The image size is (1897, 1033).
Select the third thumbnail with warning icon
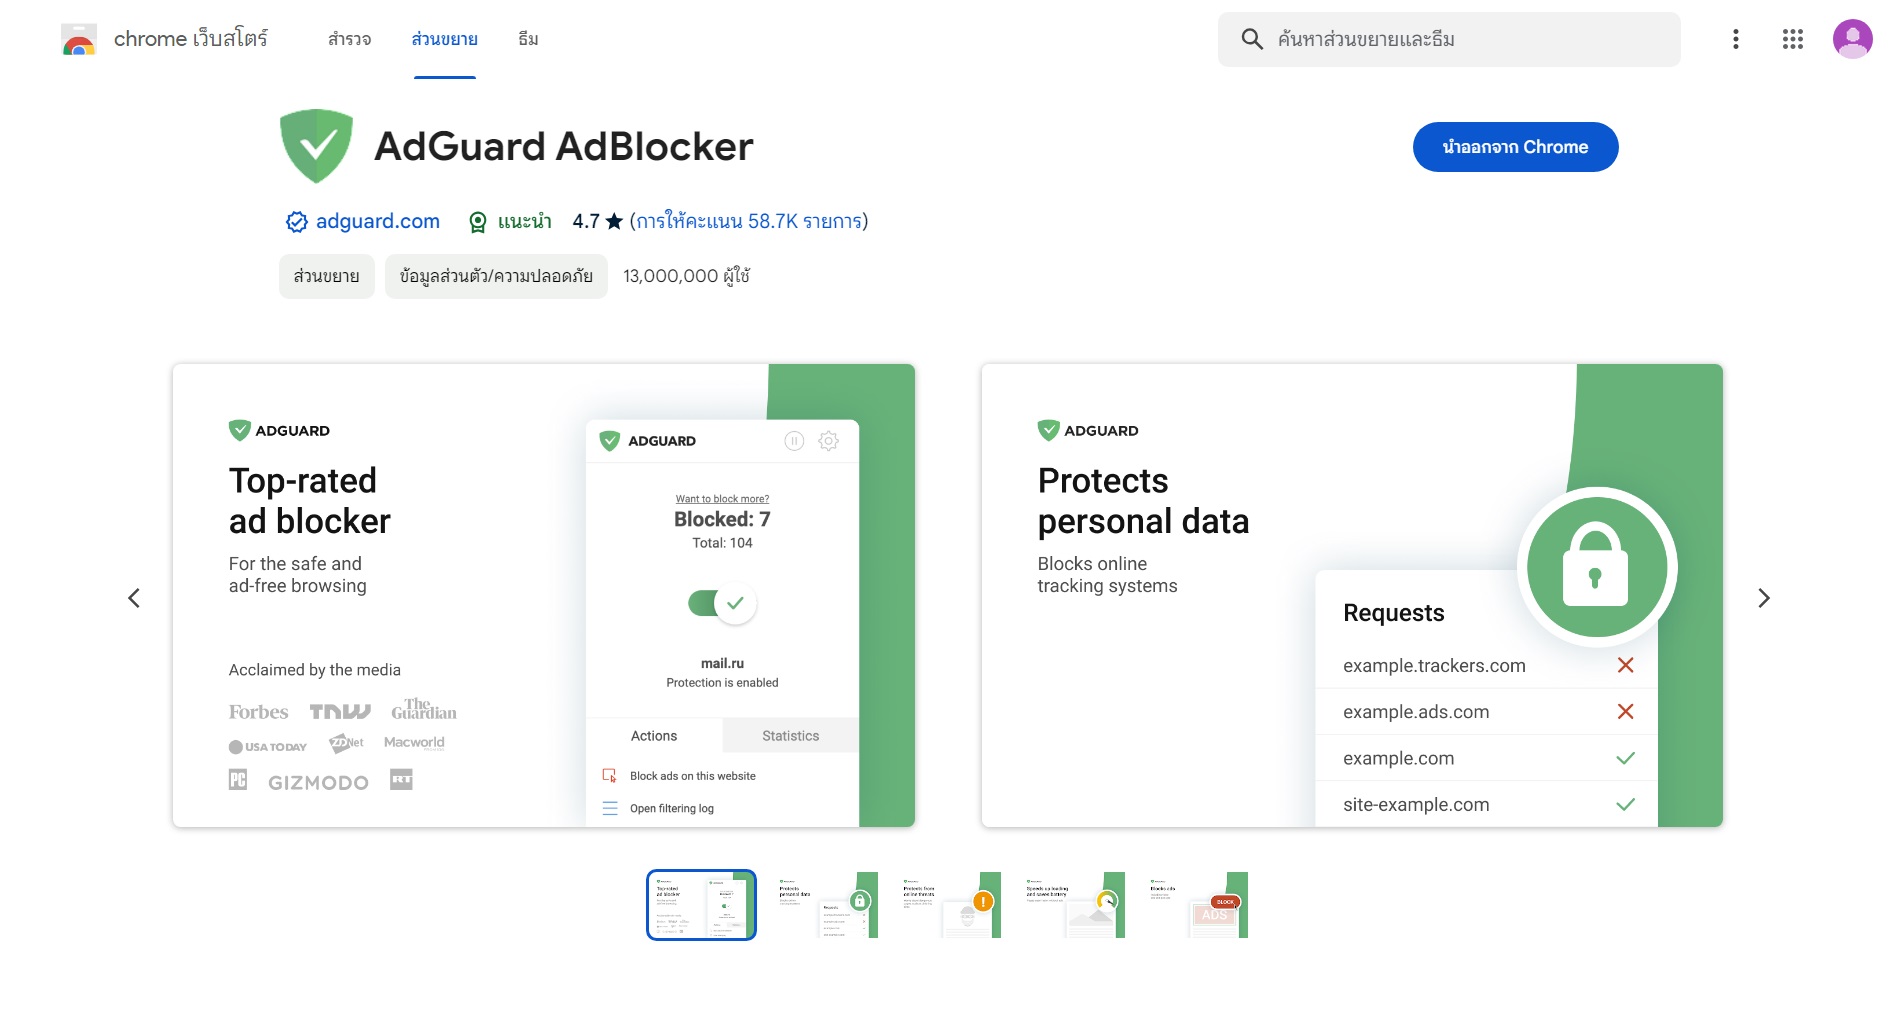pos(948,905)
